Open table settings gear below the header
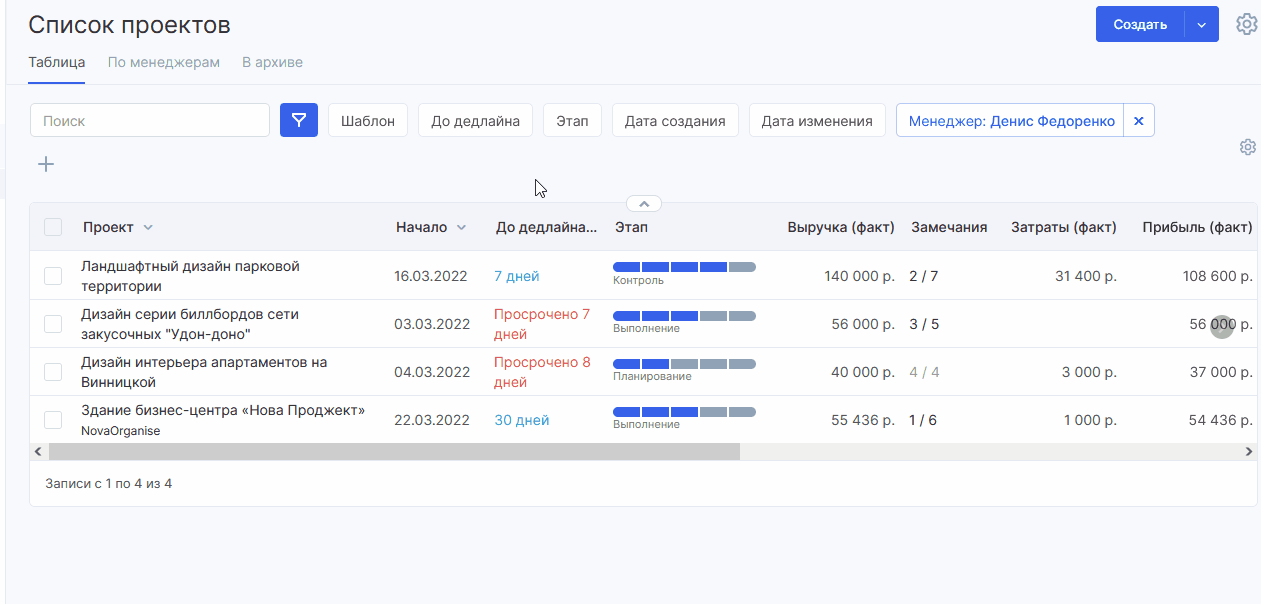The image size is (1261, 604). pos(1247,147)
